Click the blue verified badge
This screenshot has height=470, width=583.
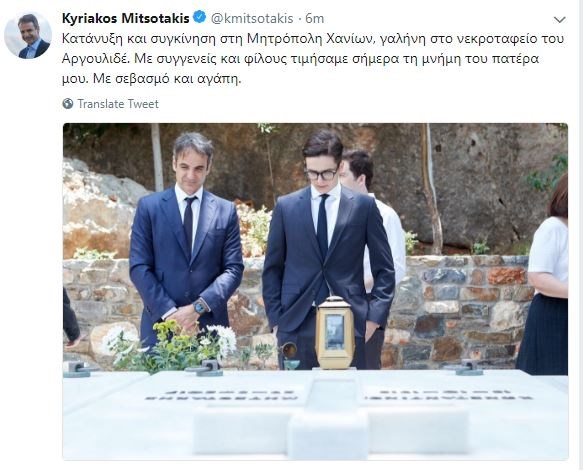(200, 17)
